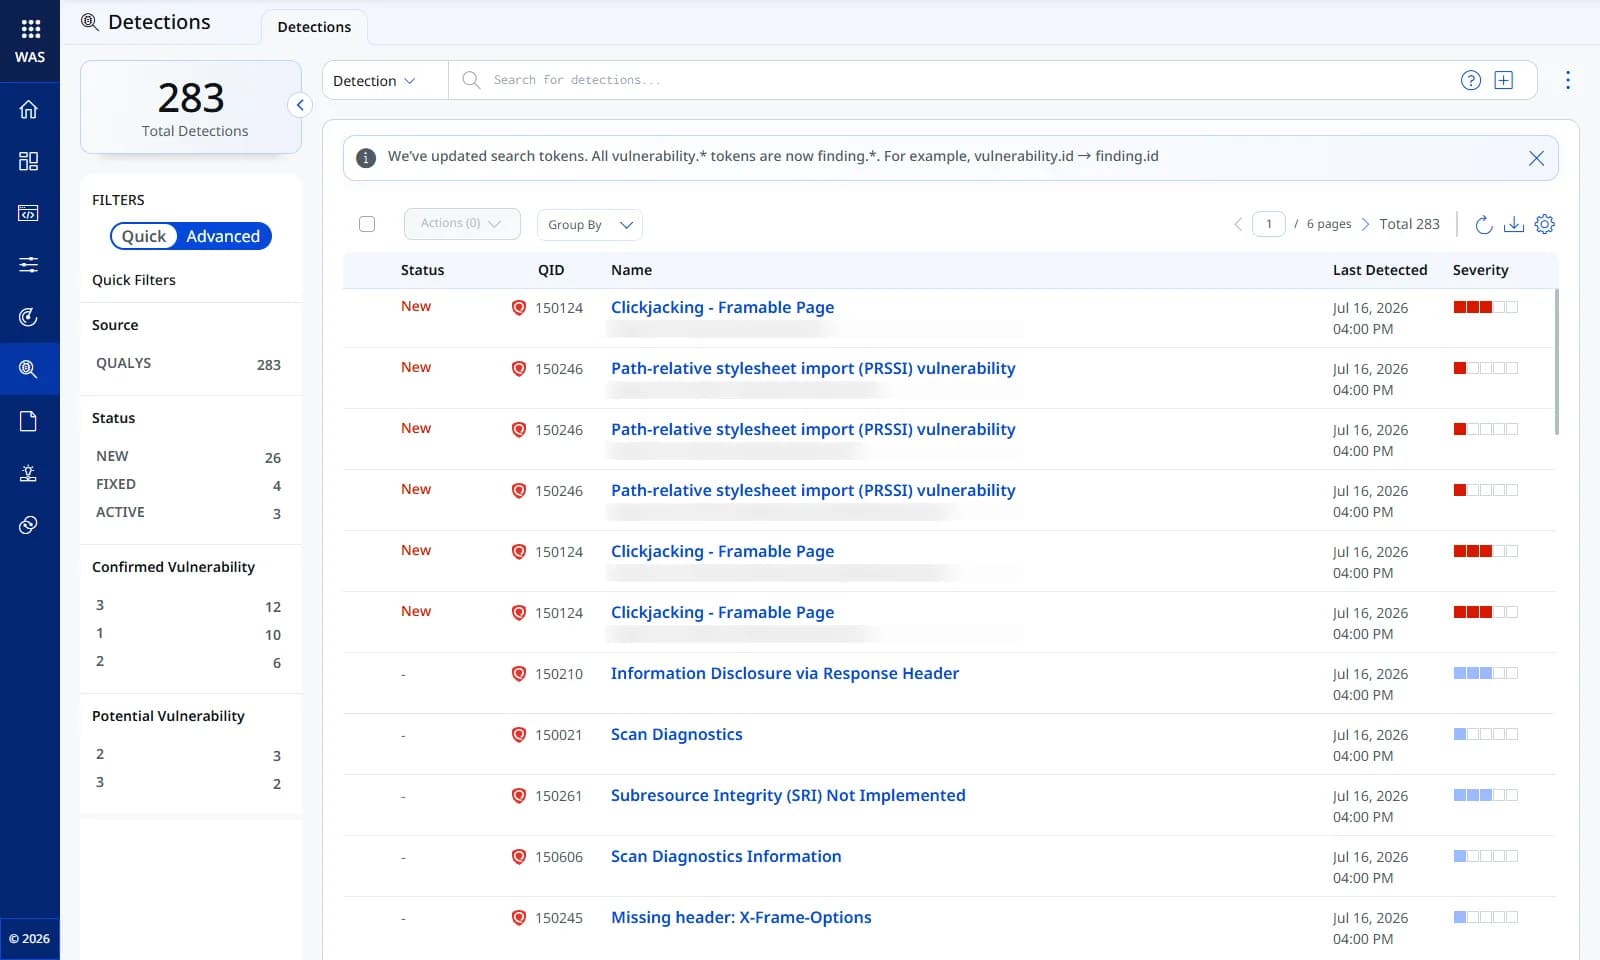This screenshot has height=960, width=1600.
Task: Collapse the filters panel with the arrow
Action: tap(300, 105)
